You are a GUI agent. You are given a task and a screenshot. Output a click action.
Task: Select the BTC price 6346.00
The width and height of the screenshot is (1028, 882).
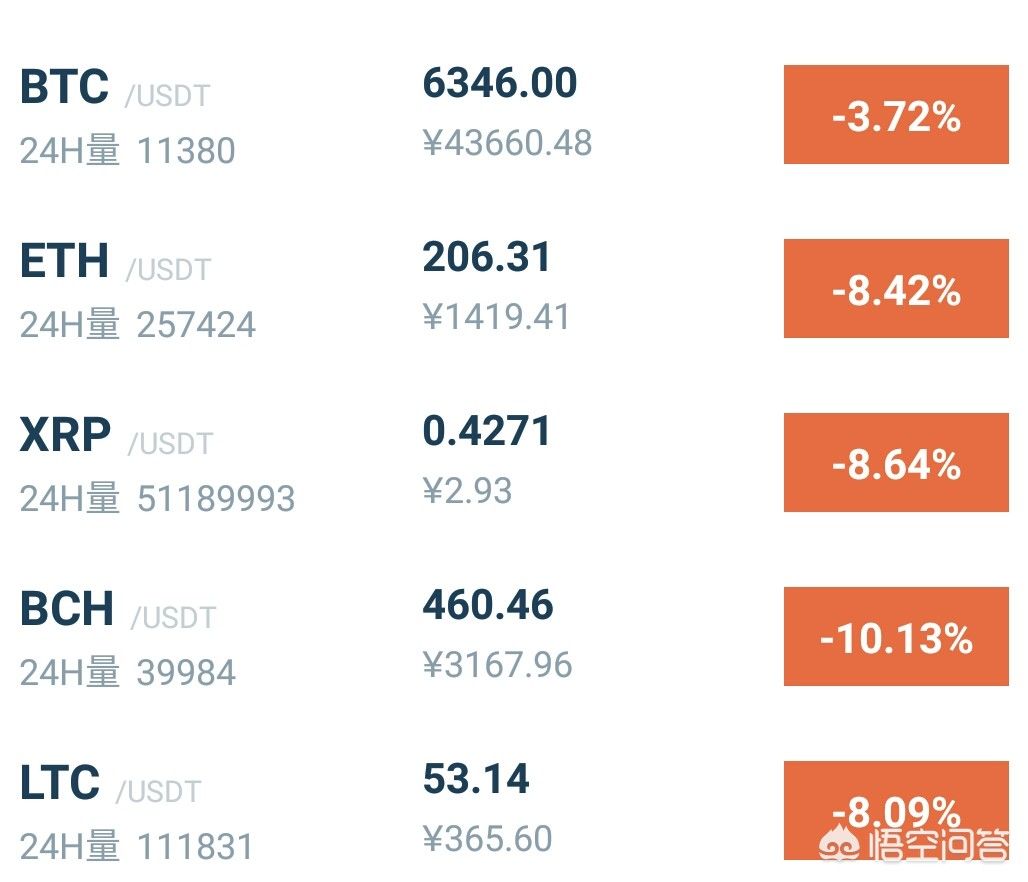500,83
